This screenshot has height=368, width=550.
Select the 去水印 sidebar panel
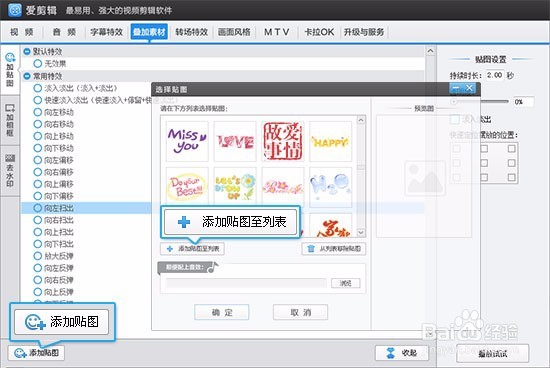(10, 170)
